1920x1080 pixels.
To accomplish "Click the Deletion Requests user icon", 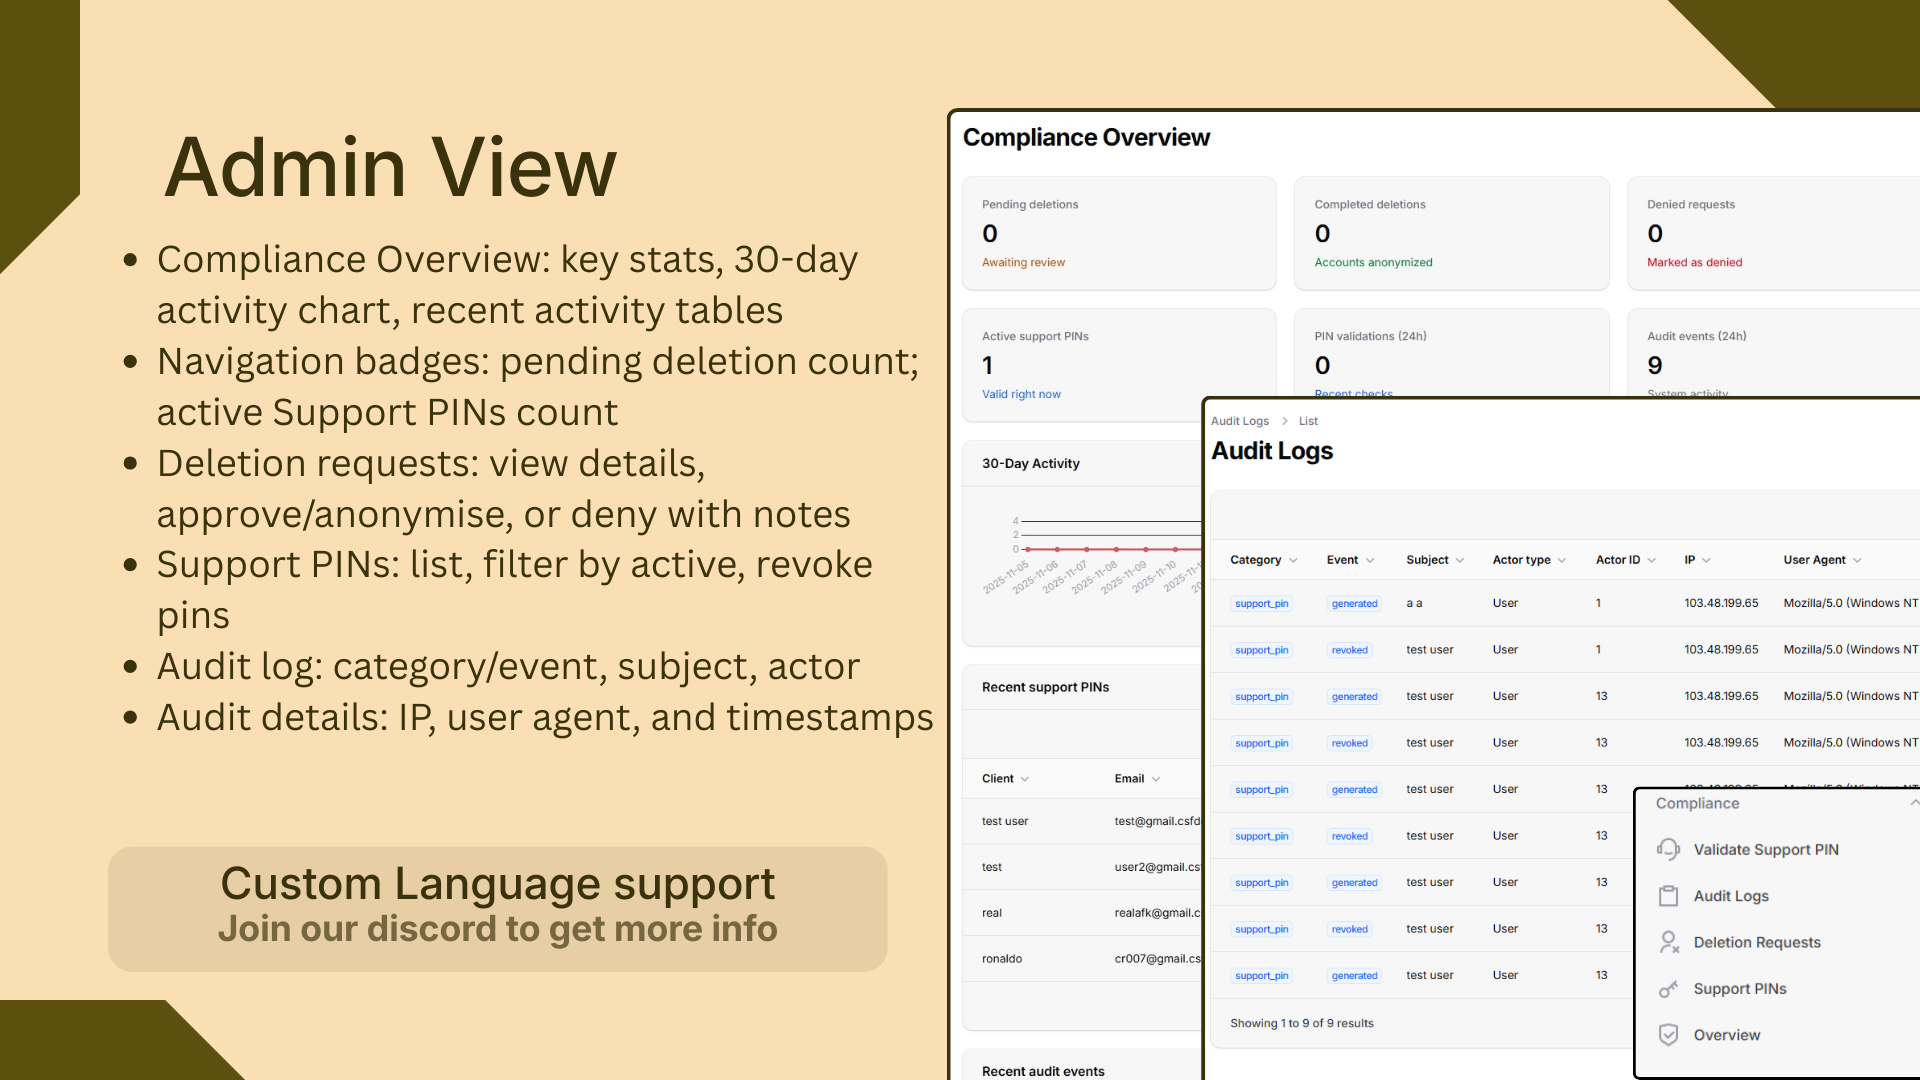I will click(1668, 942).
